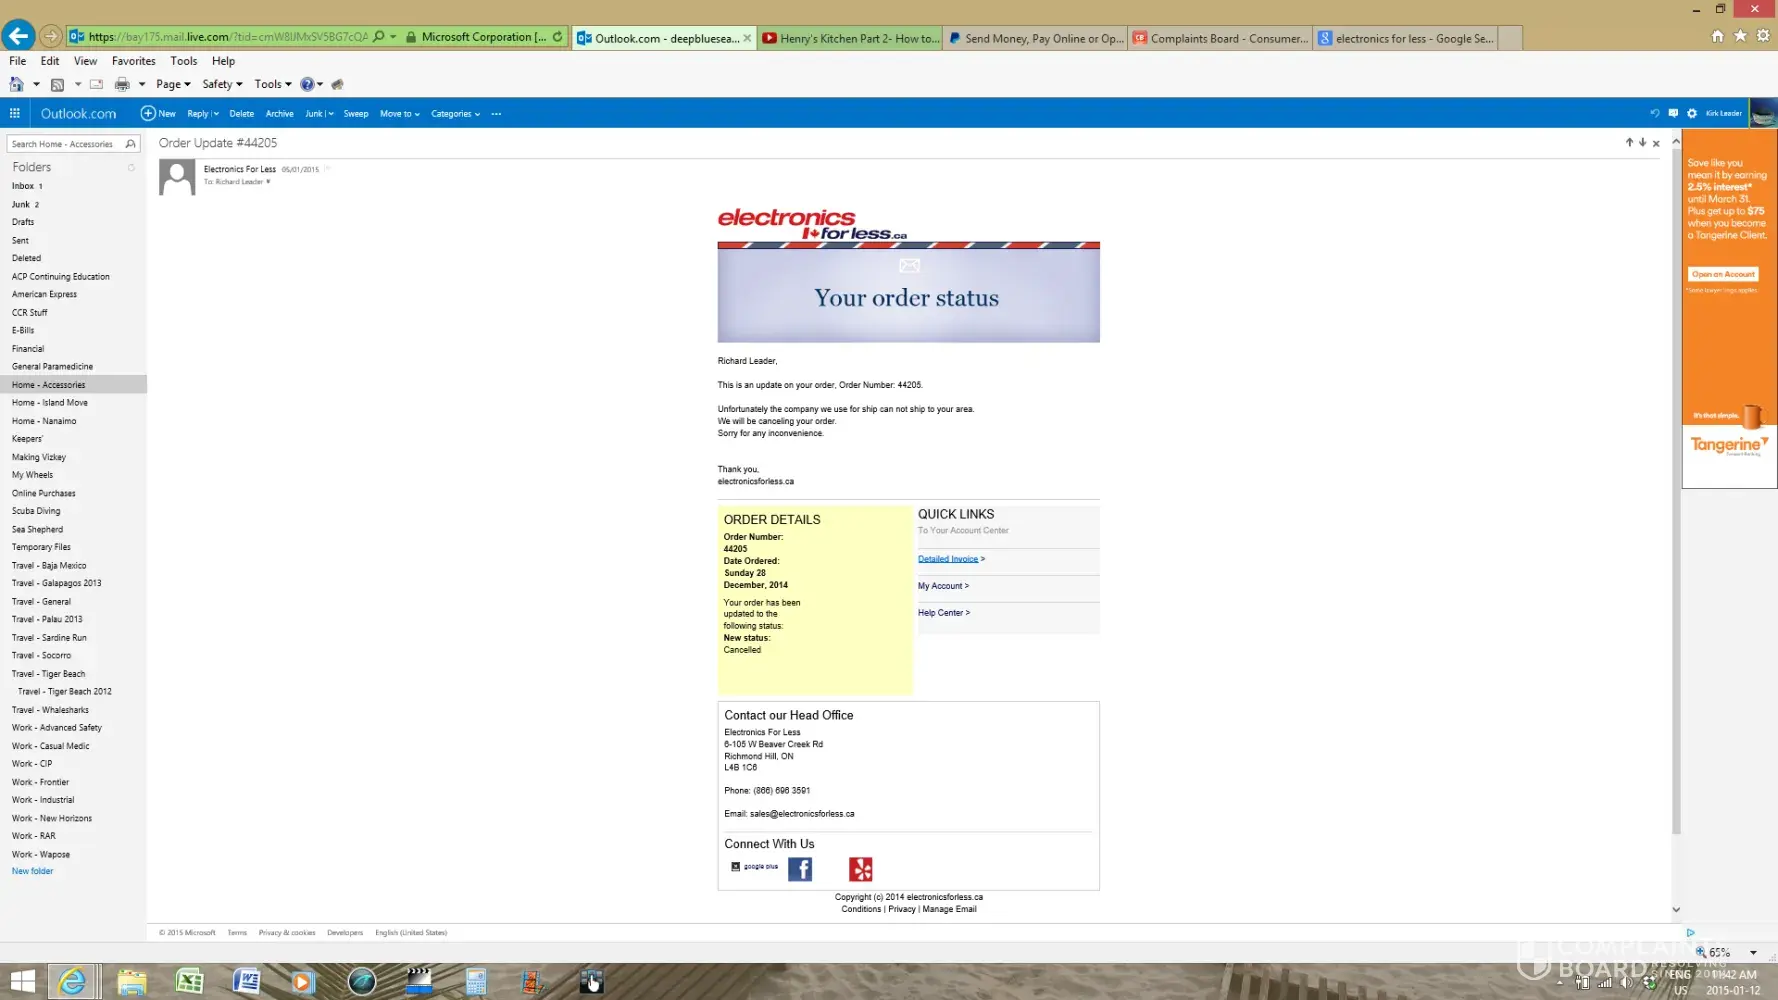Open the Edit menu
Viewport: 1778px width, 1000px height.
(50, 61)
